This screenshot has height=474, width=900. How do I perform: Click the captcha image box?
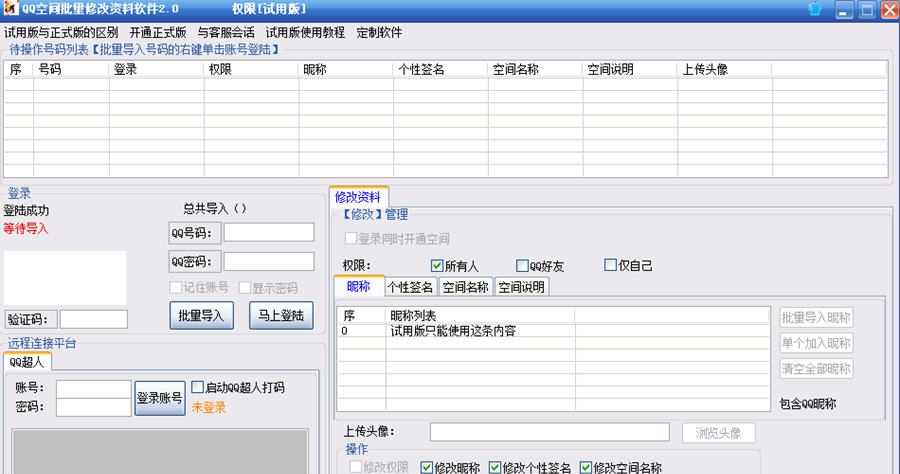pyautogui.click(x=65, y=278)
